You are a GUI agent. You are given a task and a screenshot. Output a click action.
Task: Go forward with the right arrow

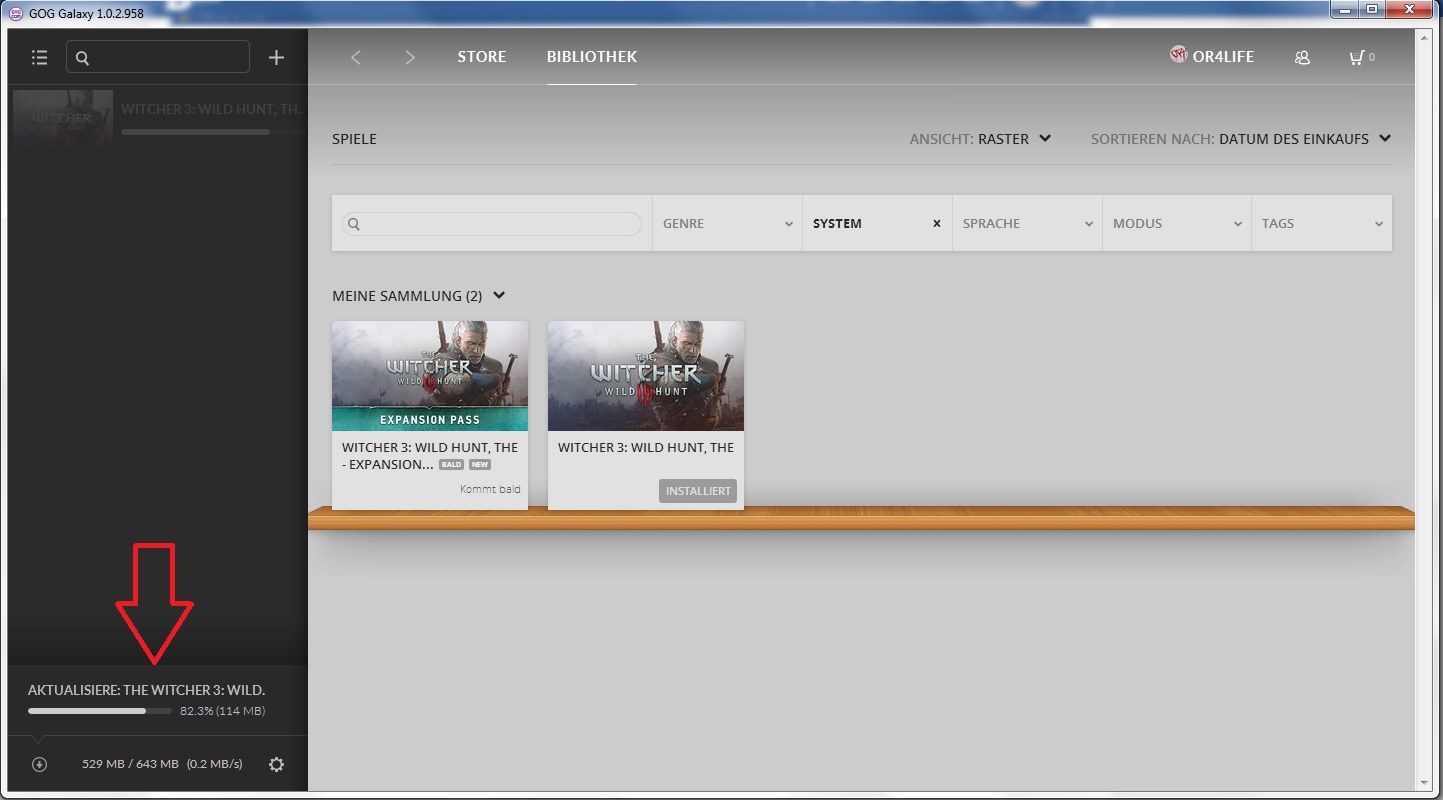pyautogui.click(x=410, y=58)
